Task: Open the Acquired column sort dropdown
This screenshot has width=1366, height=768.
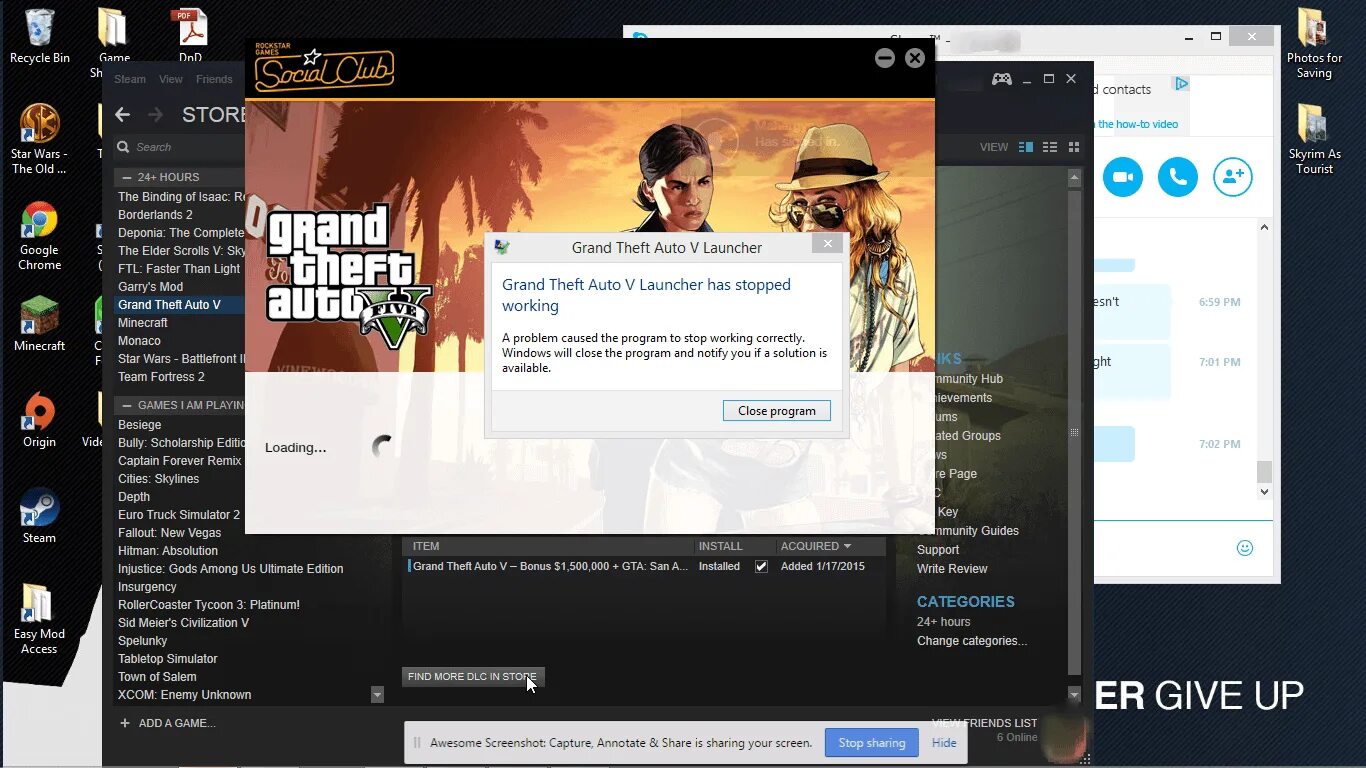Action: click(847, 546)
